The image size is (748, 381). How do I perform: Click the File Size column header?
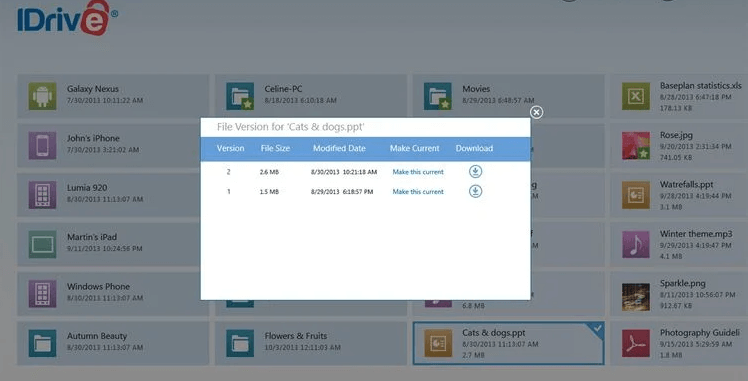coord(275,148)
